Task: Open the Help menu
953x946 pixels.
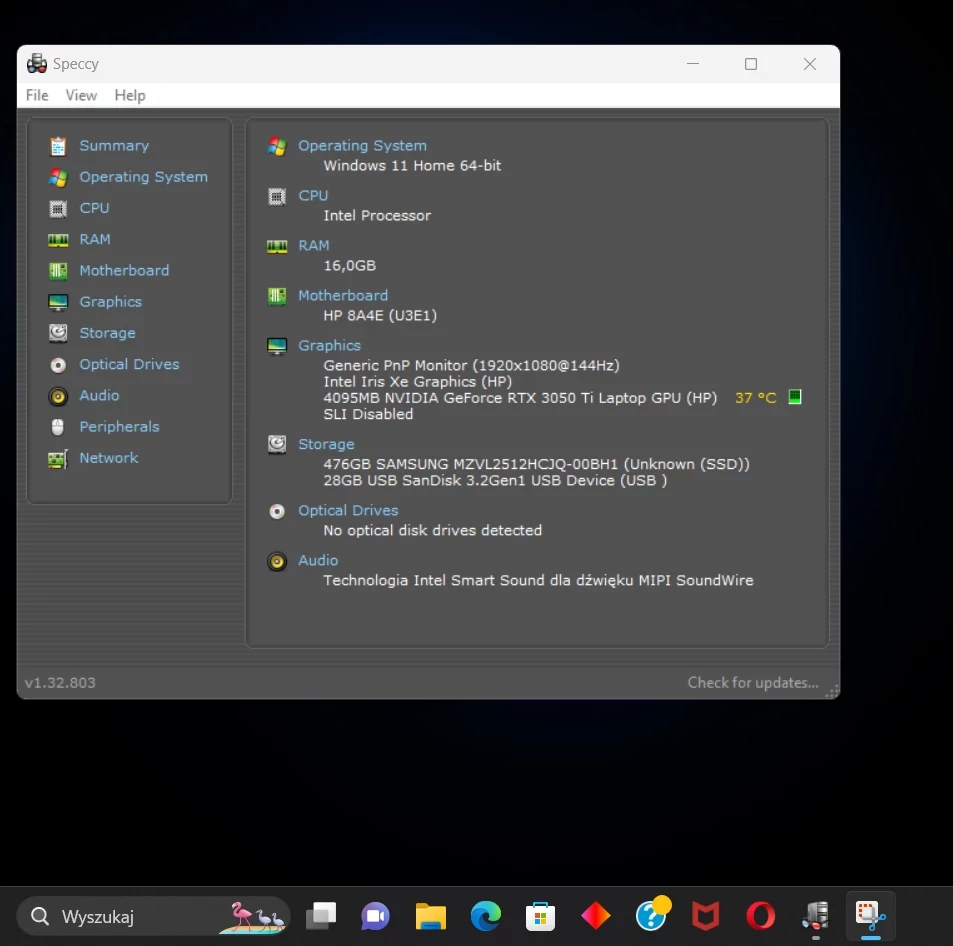Action: (130, 96)
